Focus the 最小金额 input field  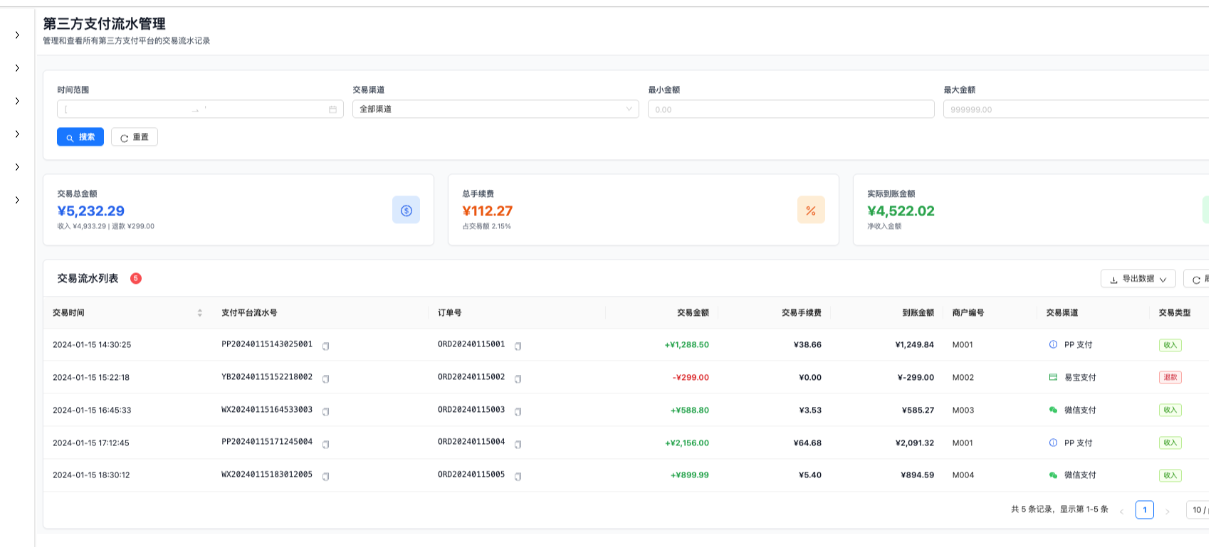tap(791, 109)
